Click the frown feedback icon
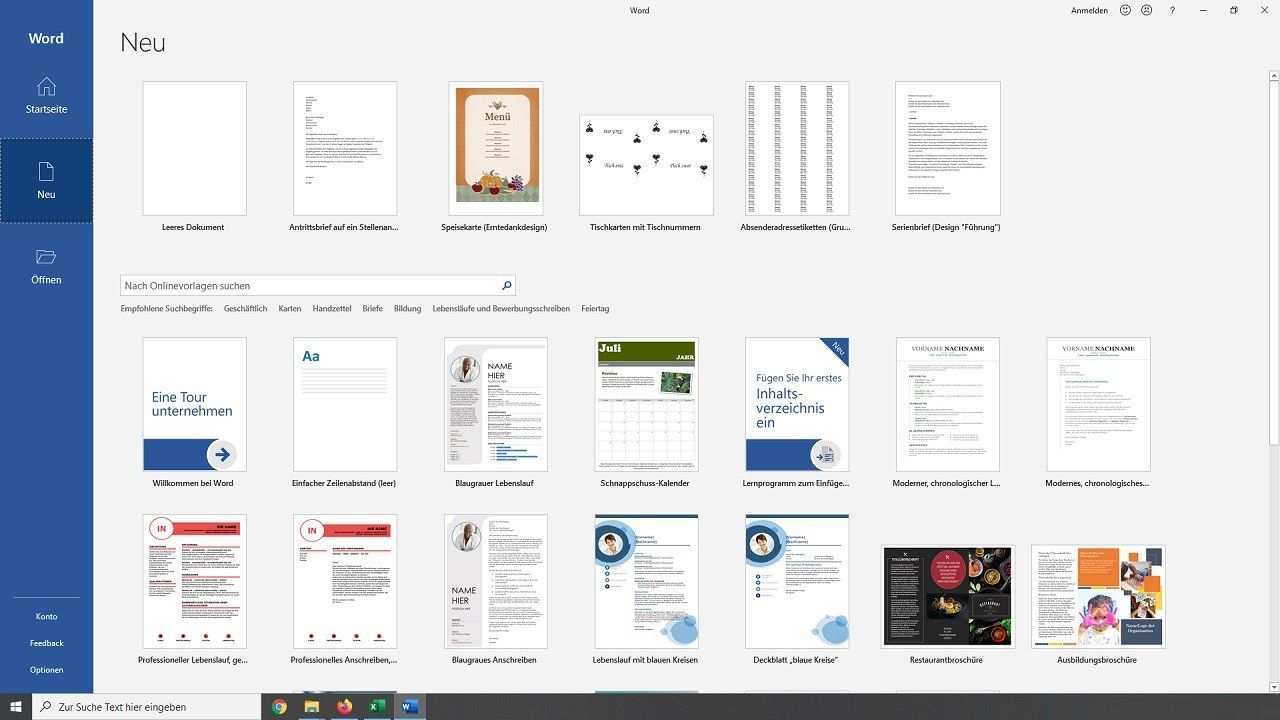 (x=1146, y=10)
